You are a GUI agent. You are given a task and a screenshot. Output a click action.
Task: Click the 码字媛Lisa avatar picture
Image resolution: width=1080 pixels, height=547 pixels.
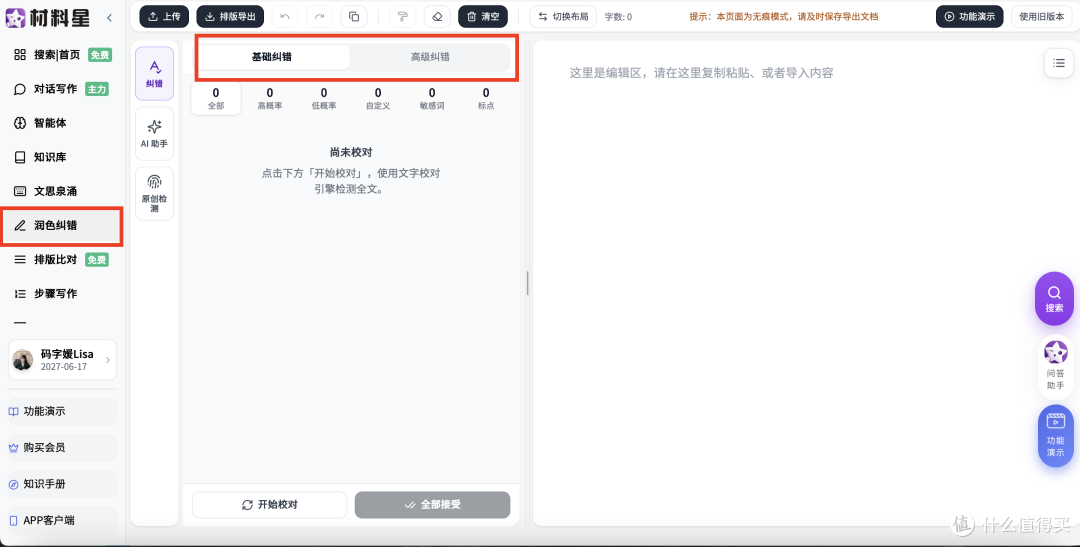(x=23, y=360)
